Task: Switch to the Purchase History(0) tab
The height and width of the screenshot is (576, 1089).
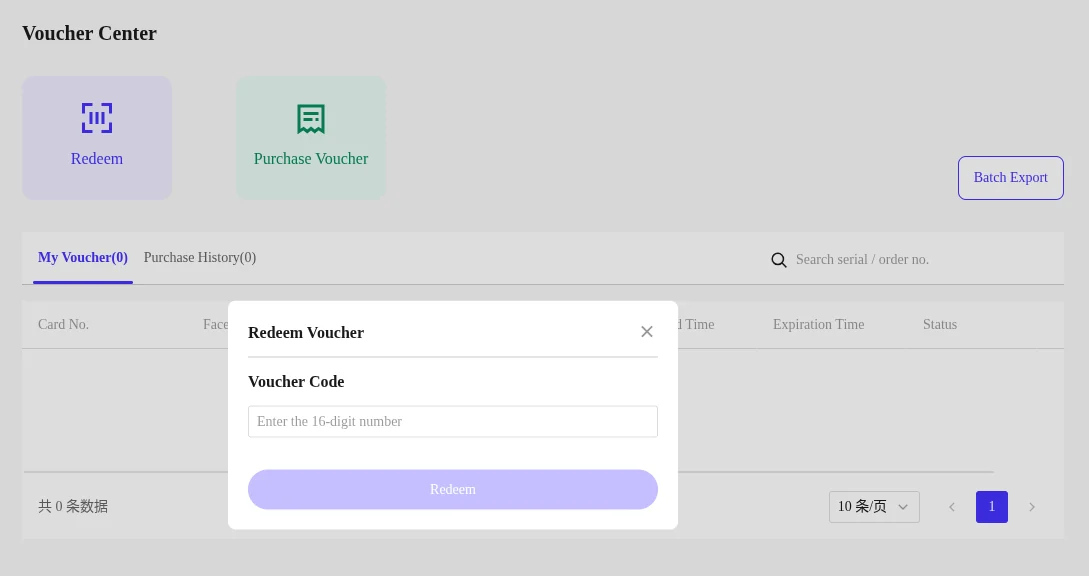Action: click(200, 258)
